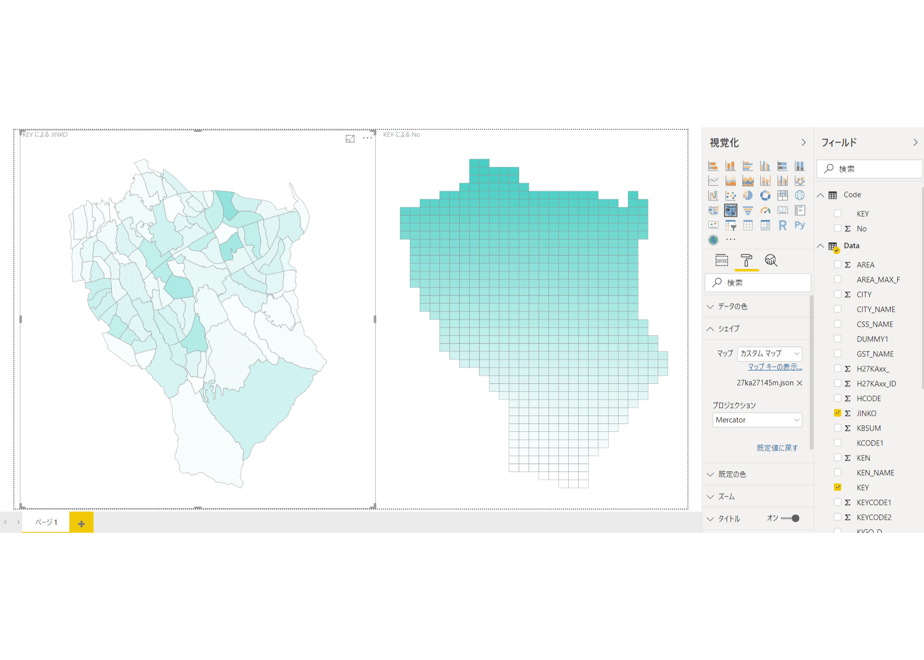Check the AREA field checkbox
Image resolution: width=924 pixels, height=660 pixels.
[x=837, y=265]
